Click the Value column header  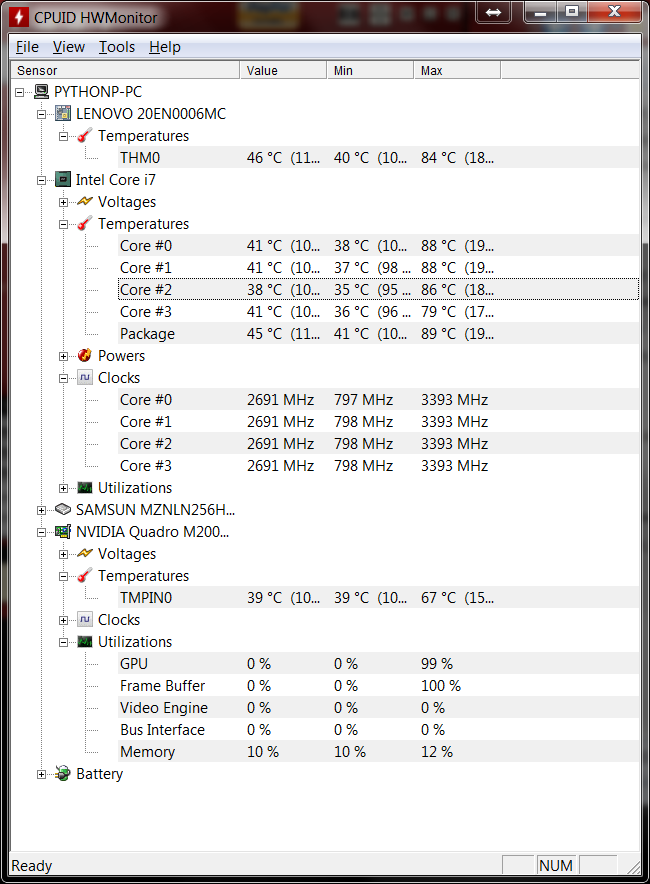point(283,71)
